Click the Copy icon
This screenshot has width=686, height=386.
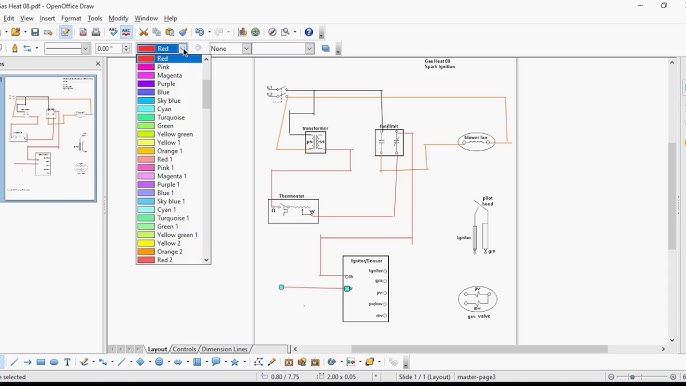[157, 32]
